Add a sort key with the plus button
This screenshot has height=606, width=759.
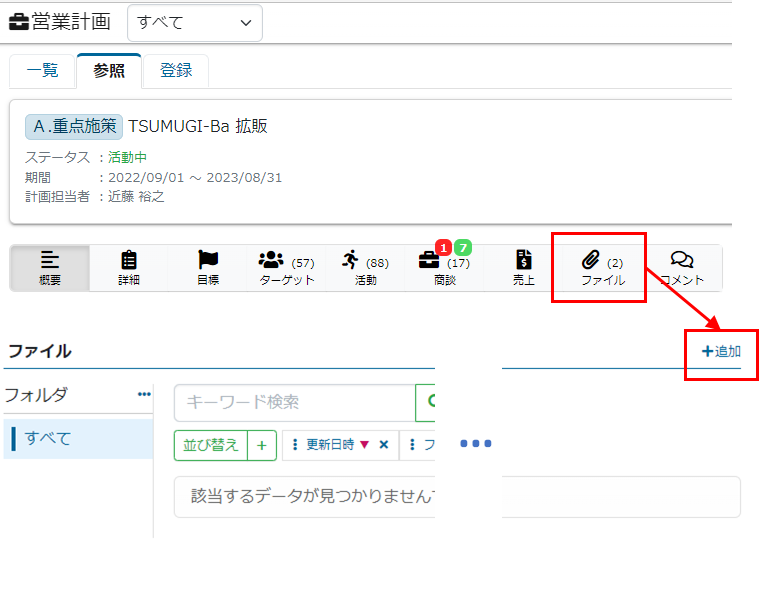point(262,445)
